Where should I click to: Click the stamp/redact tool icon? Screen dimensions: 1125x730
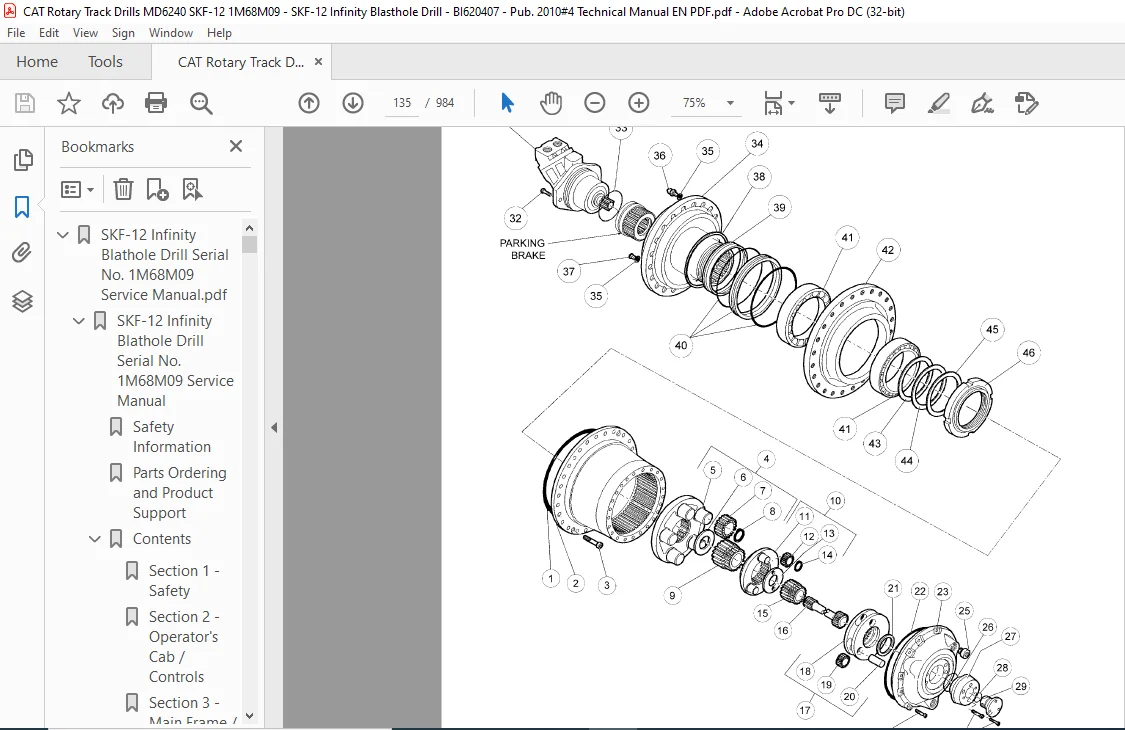pos(1027,103)
